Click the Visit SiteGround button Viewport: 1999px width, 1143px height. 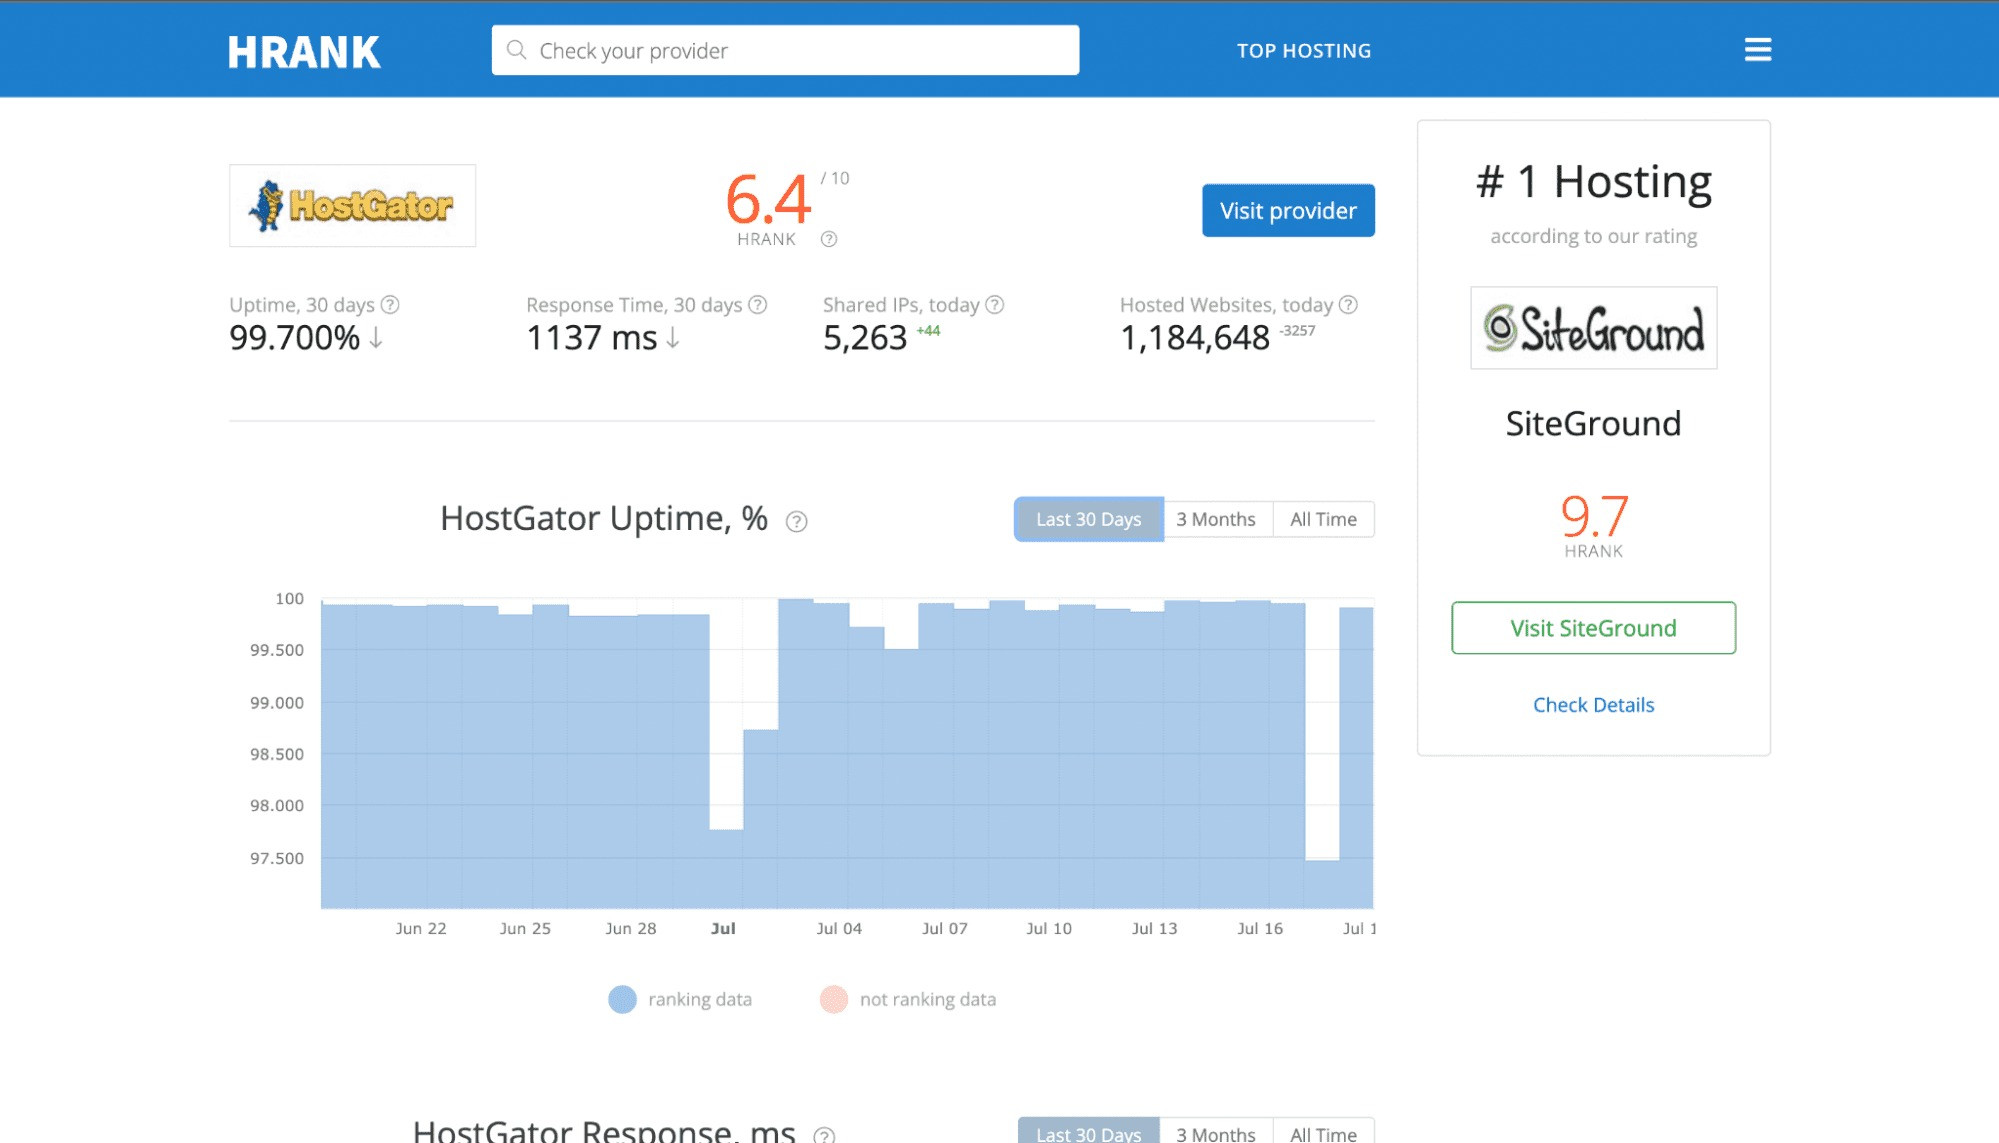point(1593,628)
